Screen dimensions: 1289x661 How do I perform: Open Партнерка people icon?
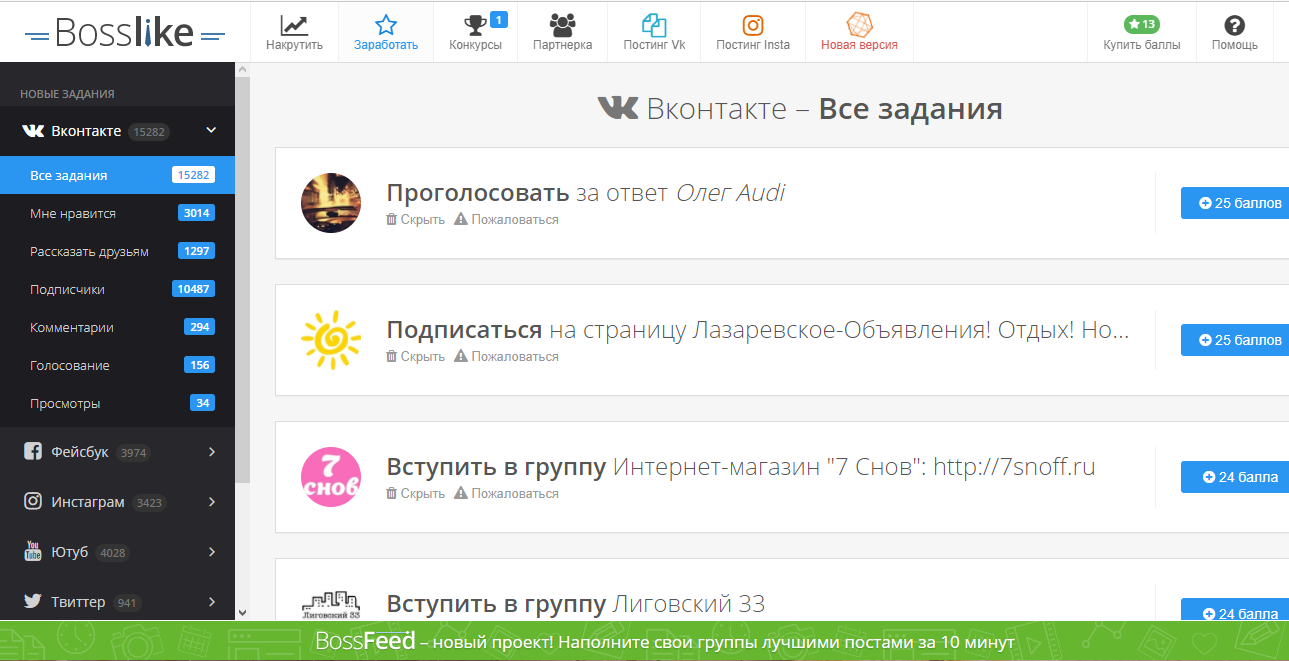pos(563,25)
